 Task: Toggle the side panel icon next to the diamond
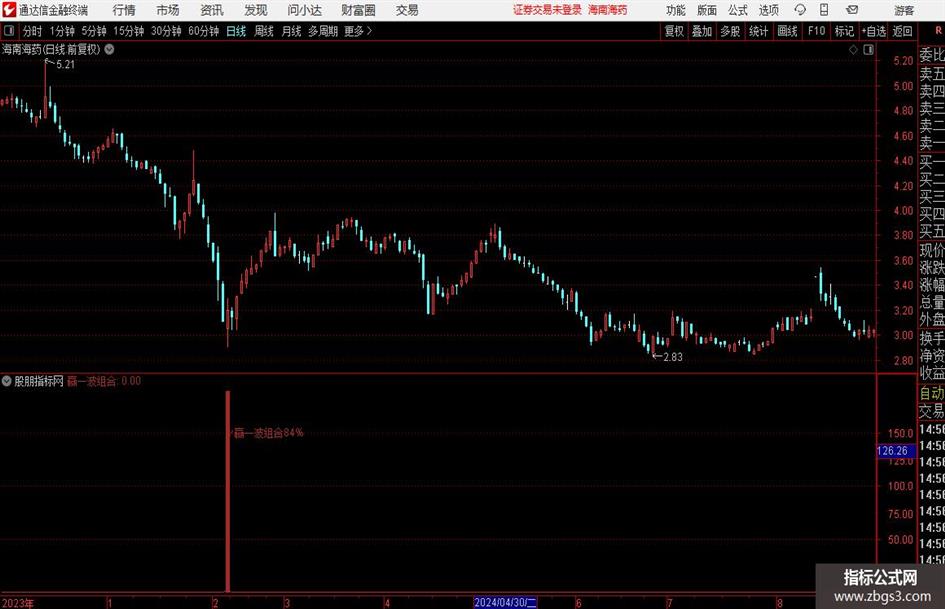868,50
